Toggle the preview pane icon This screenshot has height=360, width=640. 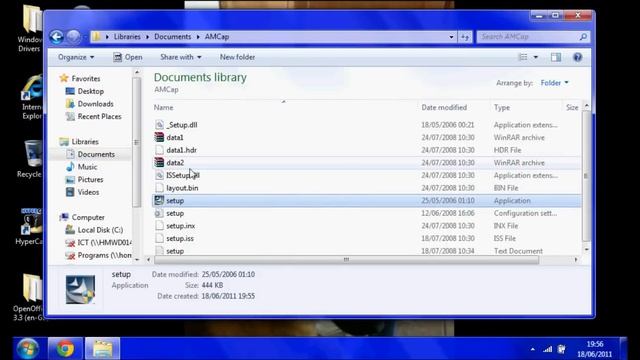tap(556, 57)
